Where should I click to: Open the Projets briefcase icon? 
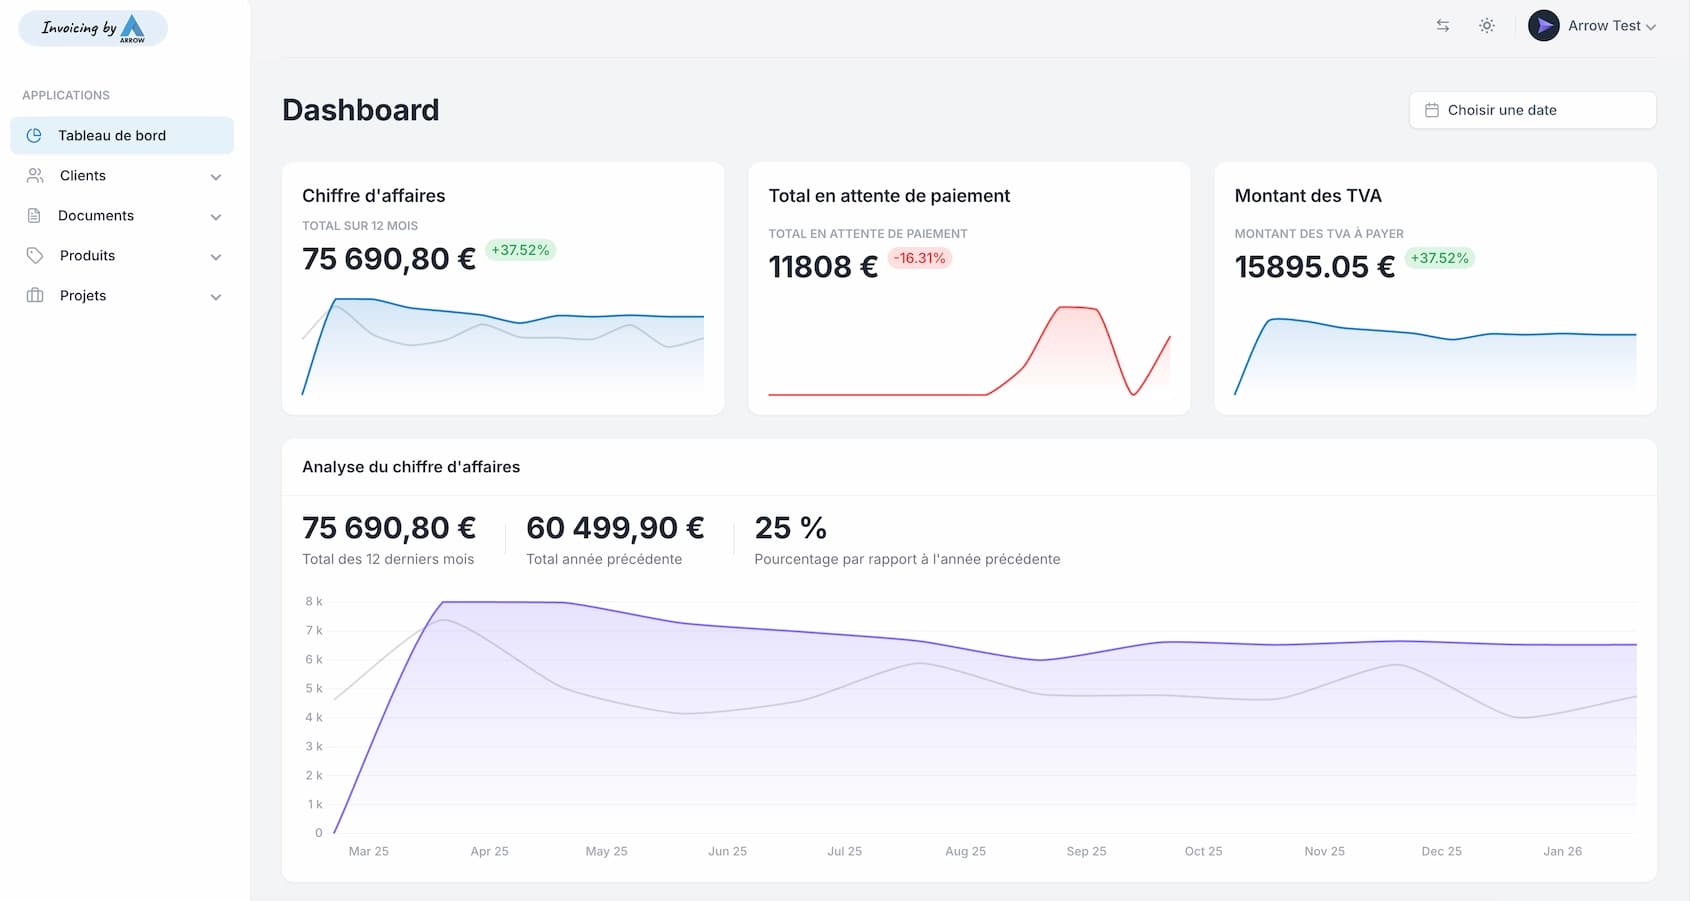(x=34, y=295)
